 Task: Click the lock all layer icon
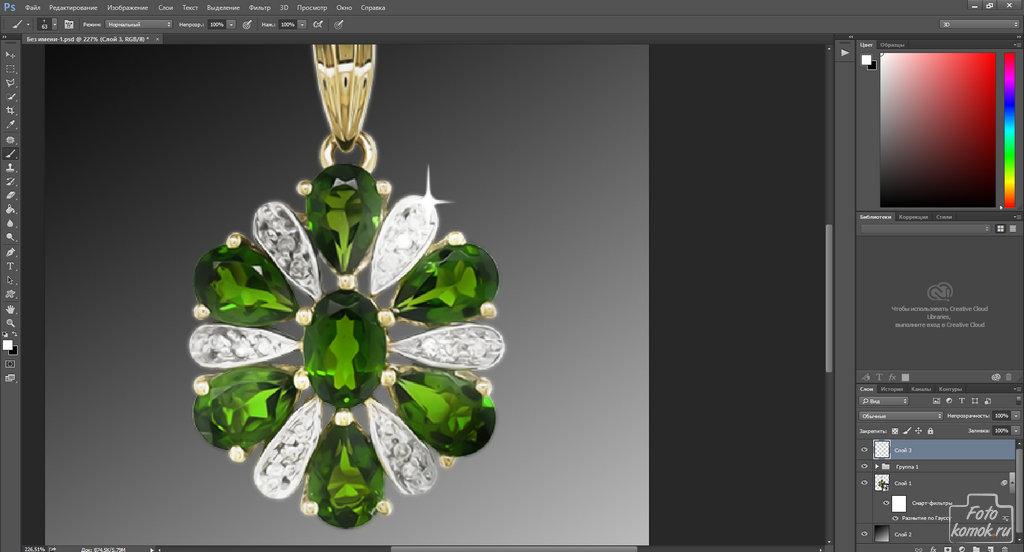(930, 431)
